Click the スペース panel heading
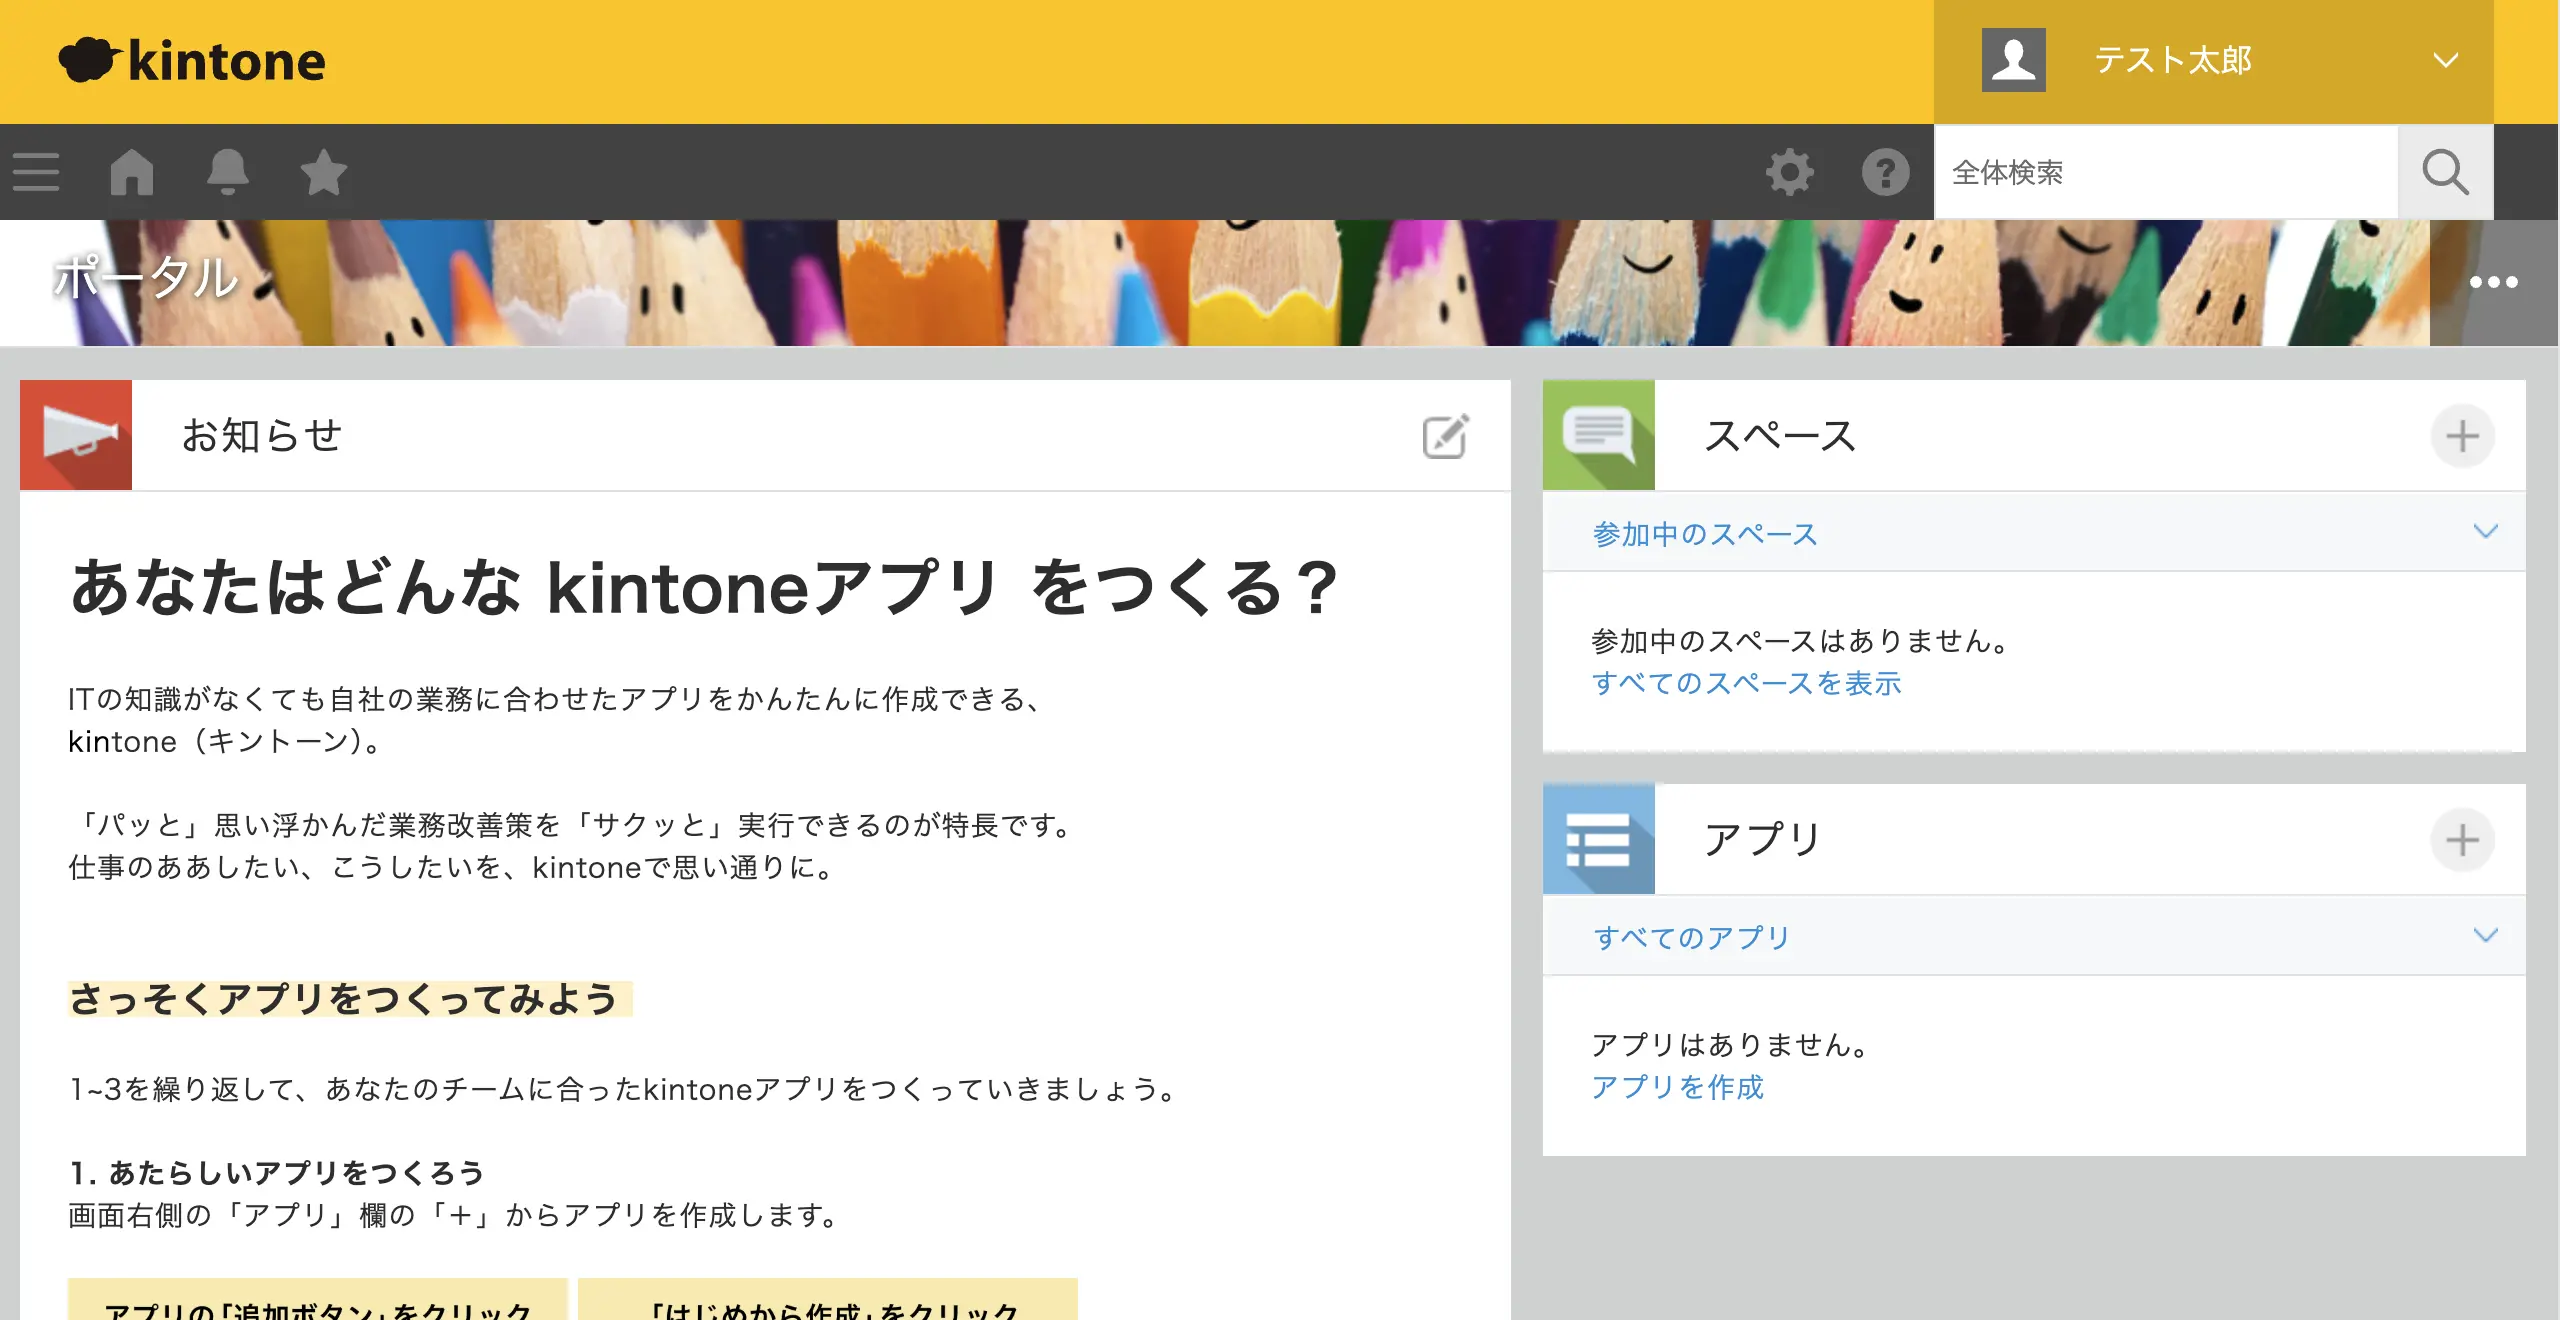Viewport: 2560px width, 1320px height. coord(1780,435)
